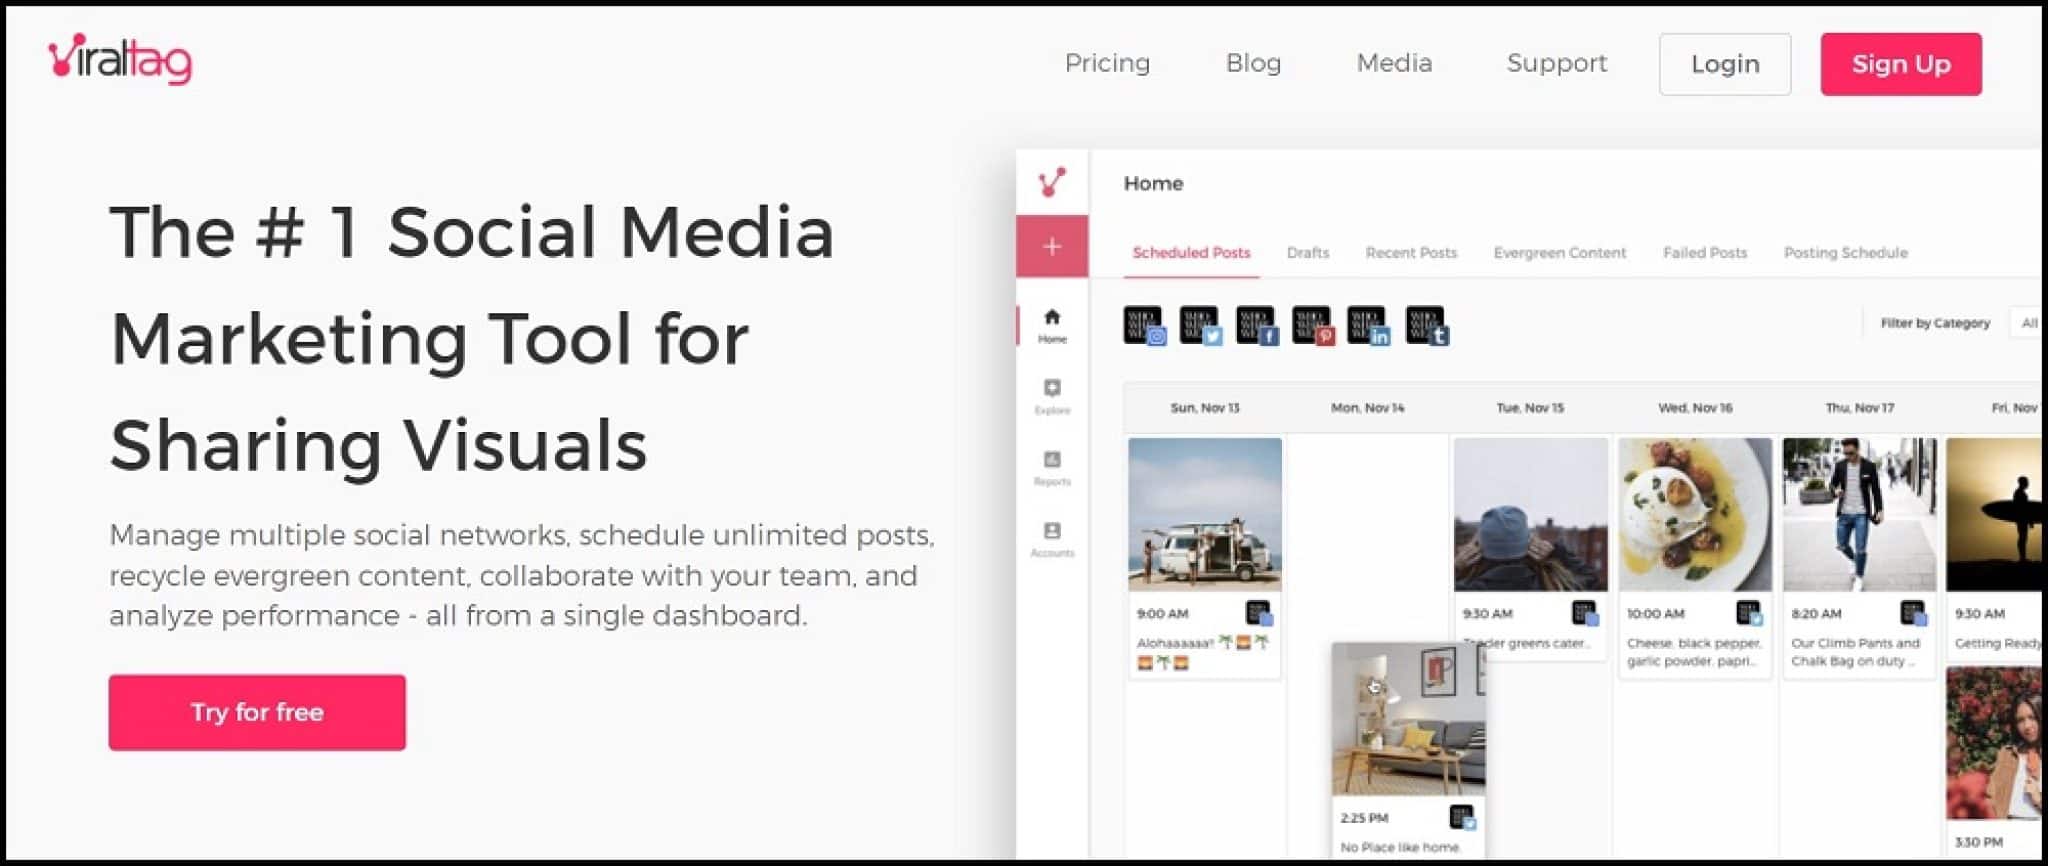This screenshot has height=866, width=2048.
Task: Click the Home page title in dashboard
Action: pyautogui.click(x=1153, y=183)
